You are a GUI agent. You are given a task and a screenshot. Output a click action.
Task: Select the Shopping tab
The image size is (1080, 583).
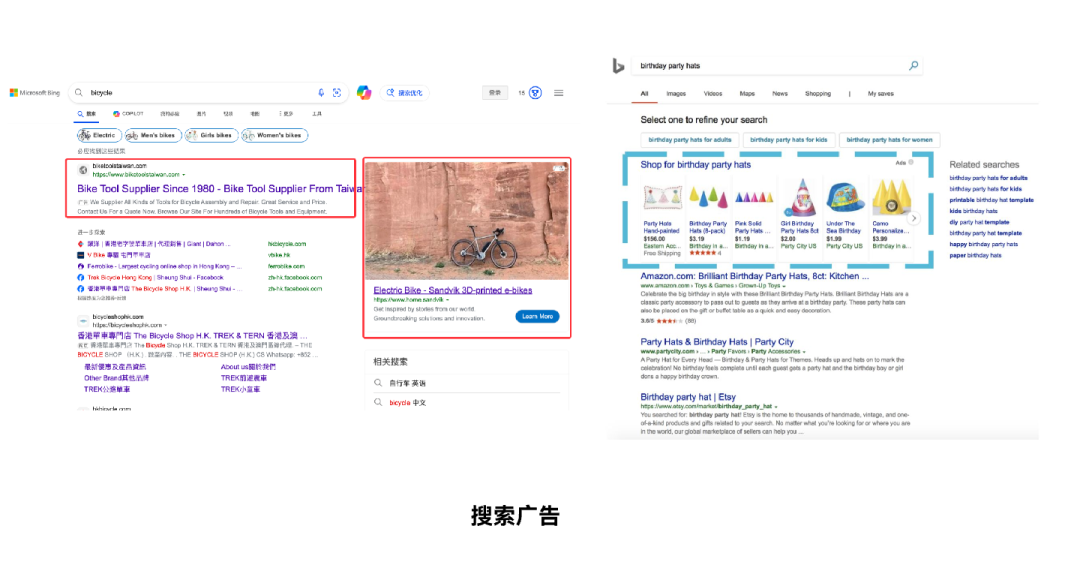(x=818, y=94)
